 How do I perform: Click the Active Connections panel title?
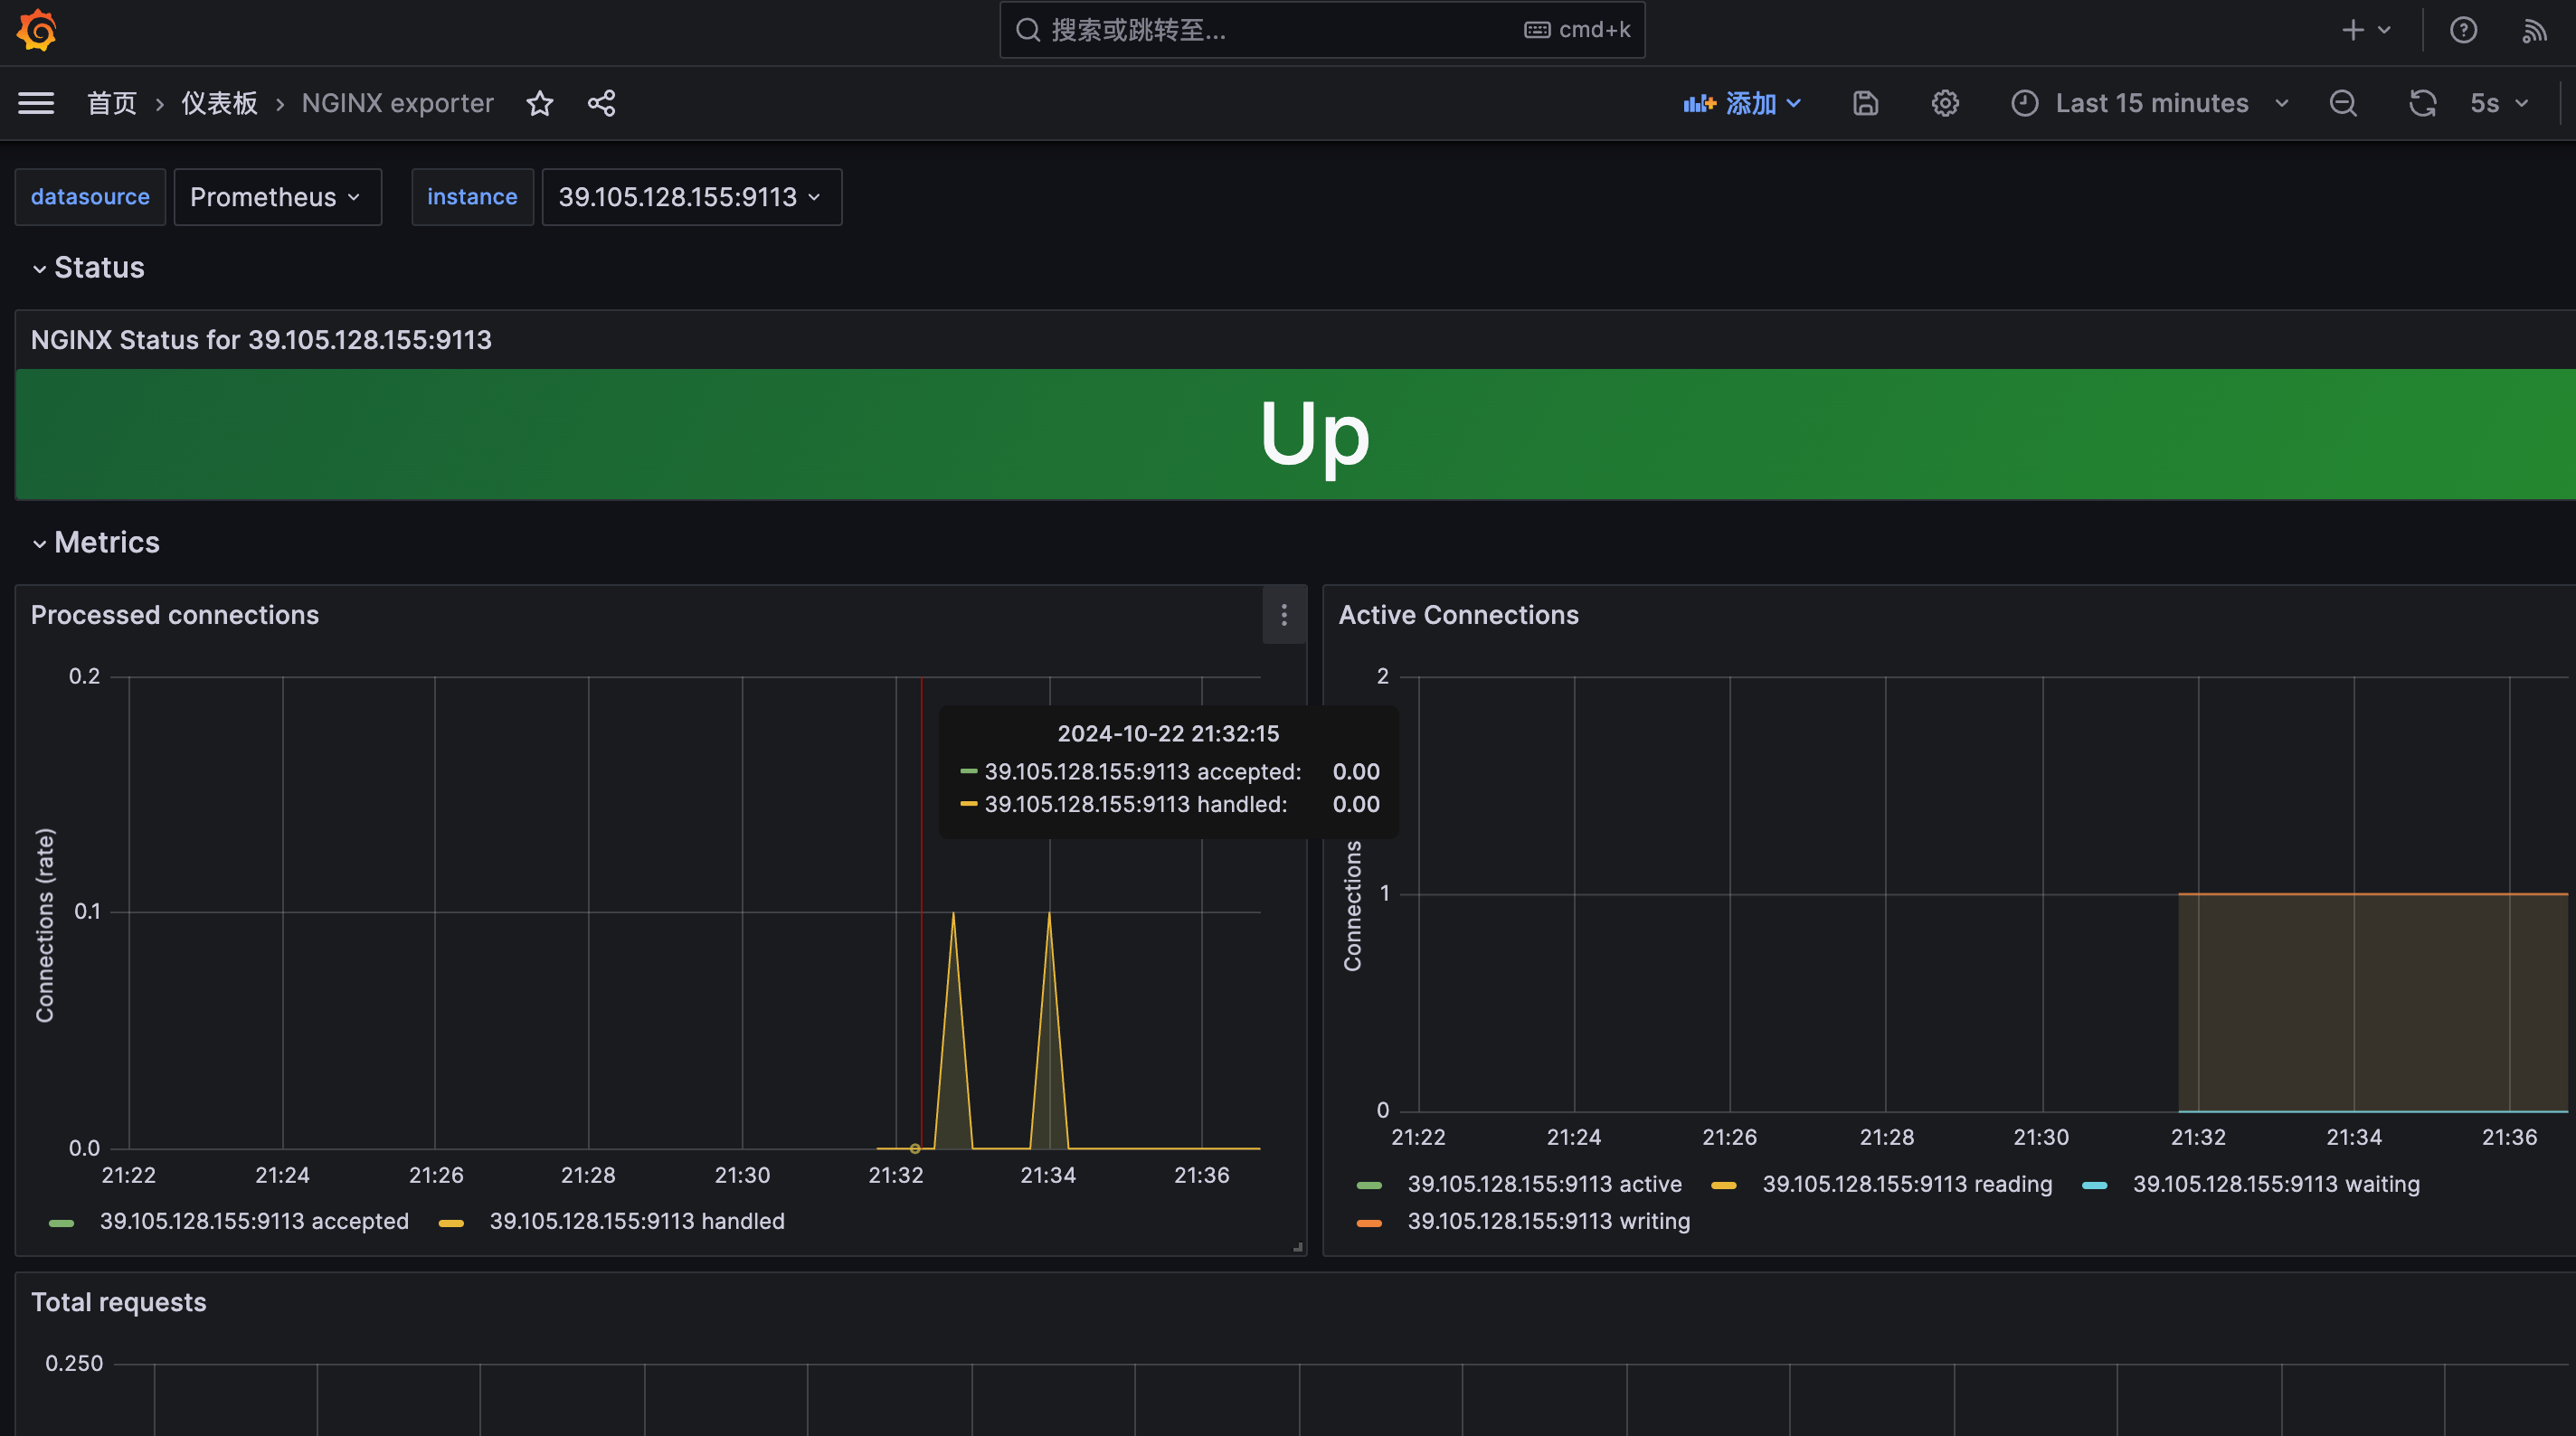click(x=1458, y=615)
